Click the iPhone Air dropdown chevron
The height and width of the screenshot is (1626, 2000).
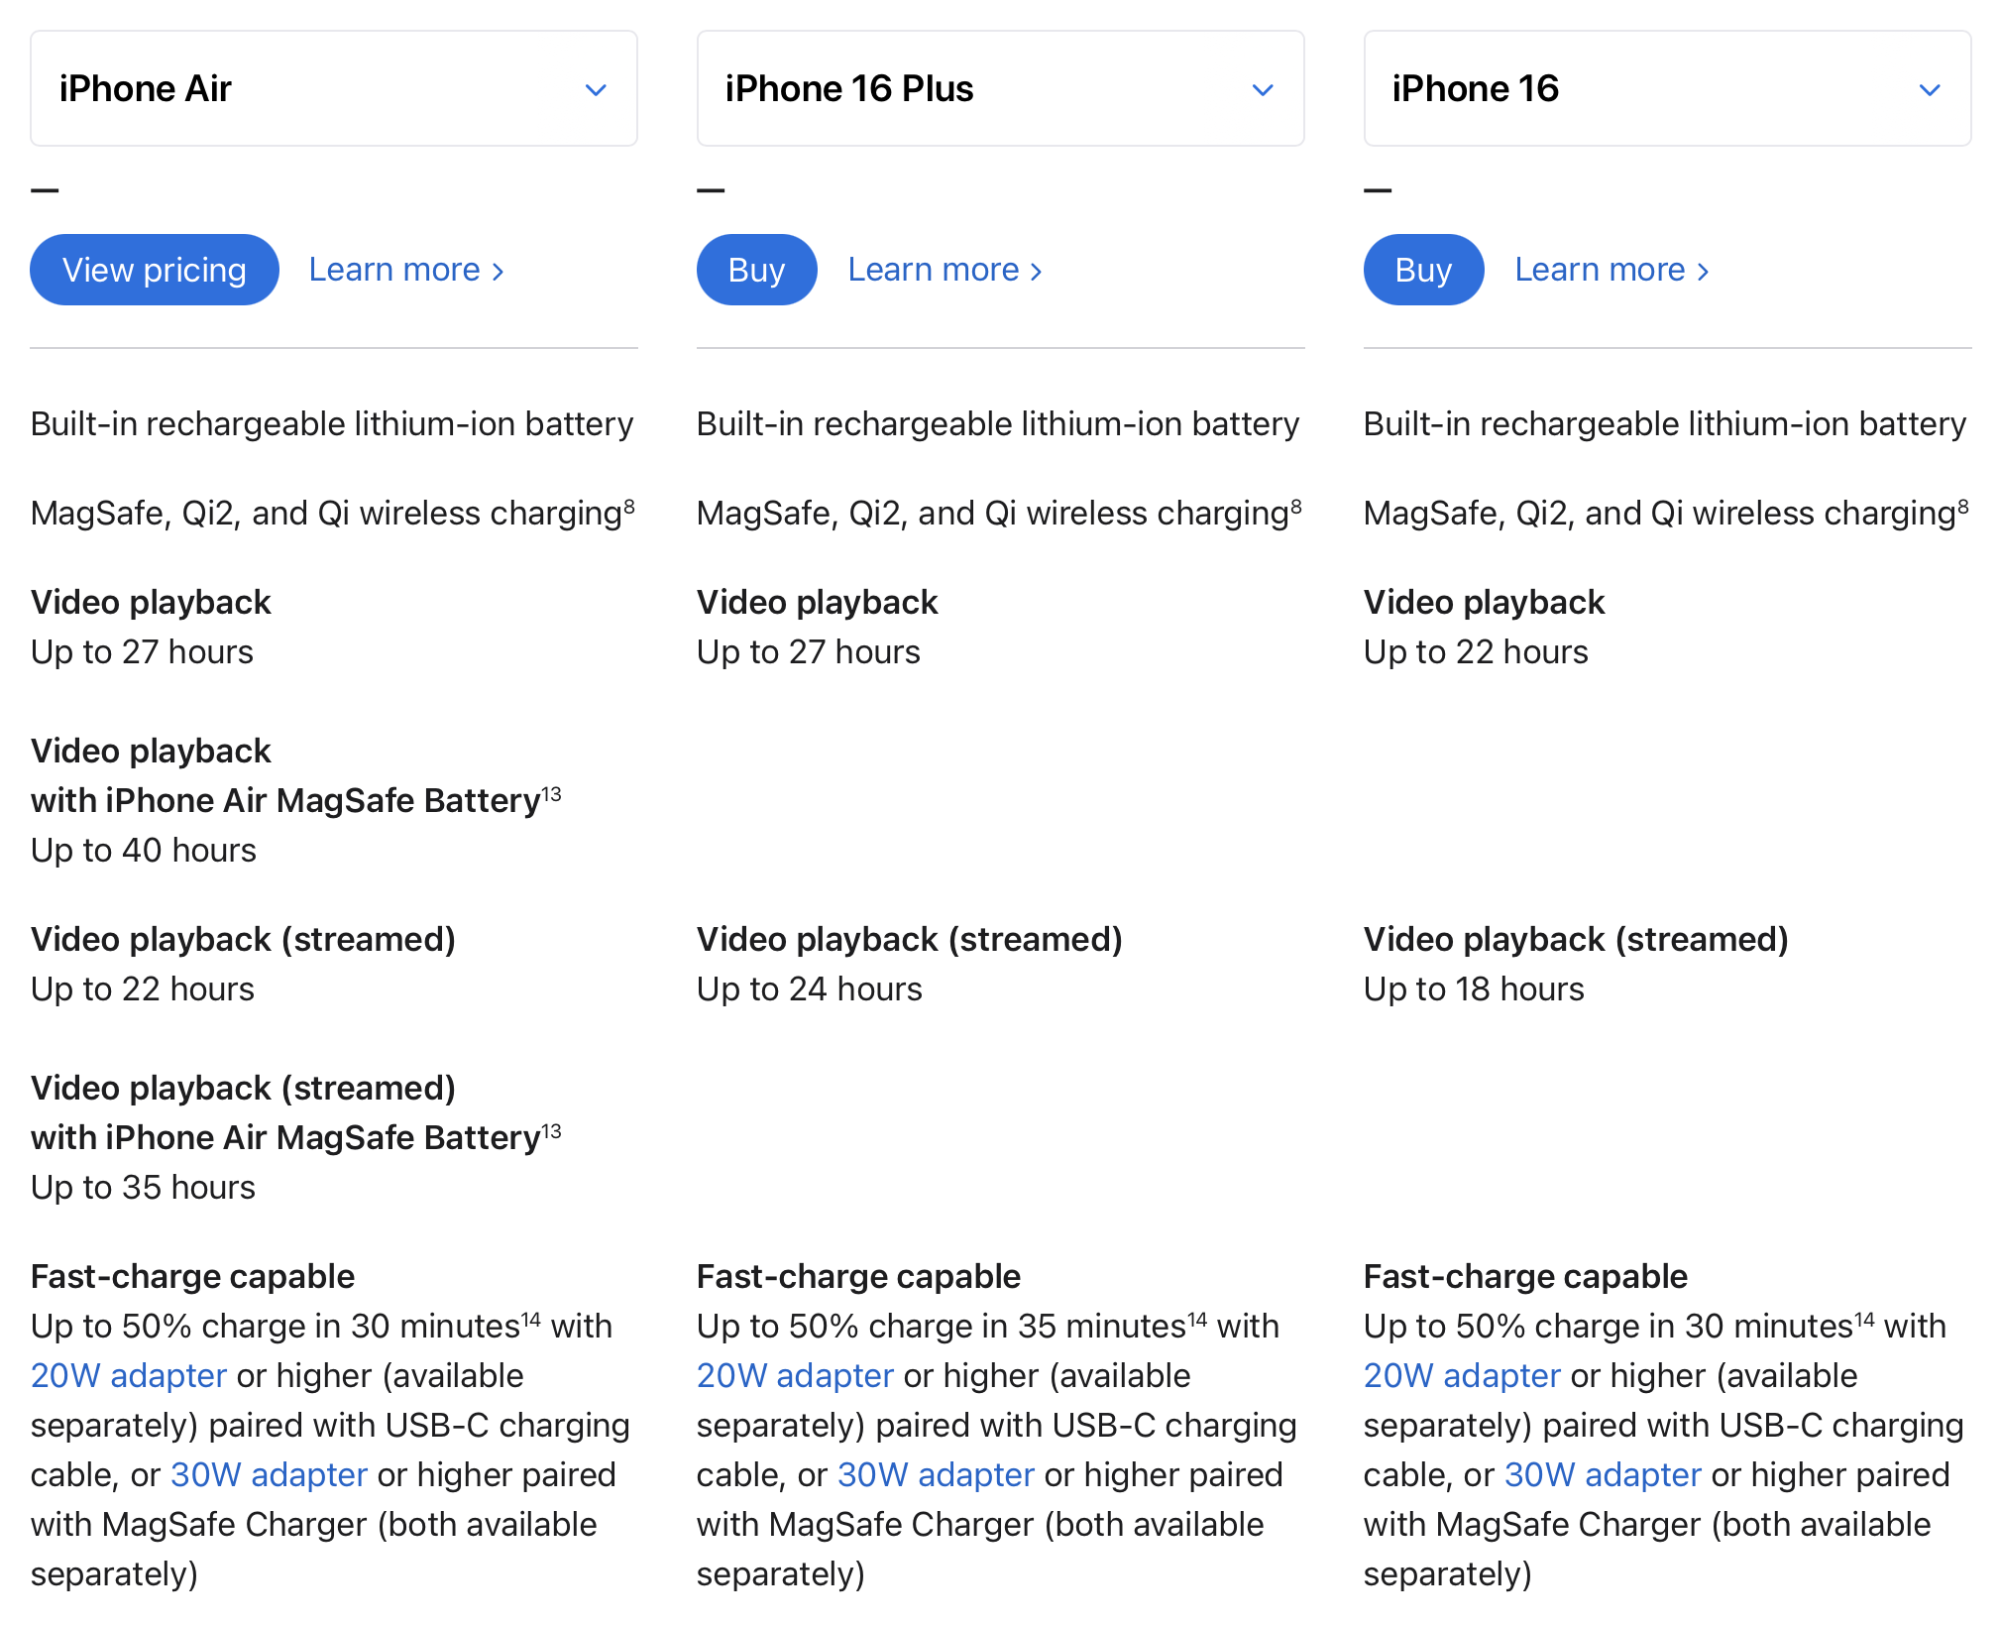(x=596, y=90)
